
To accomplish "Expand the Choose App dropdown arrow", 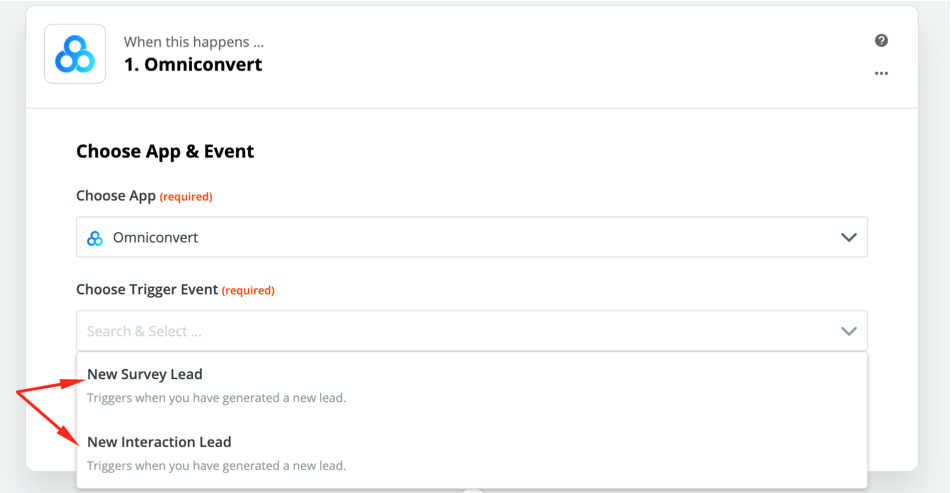I will click(849, 238).
